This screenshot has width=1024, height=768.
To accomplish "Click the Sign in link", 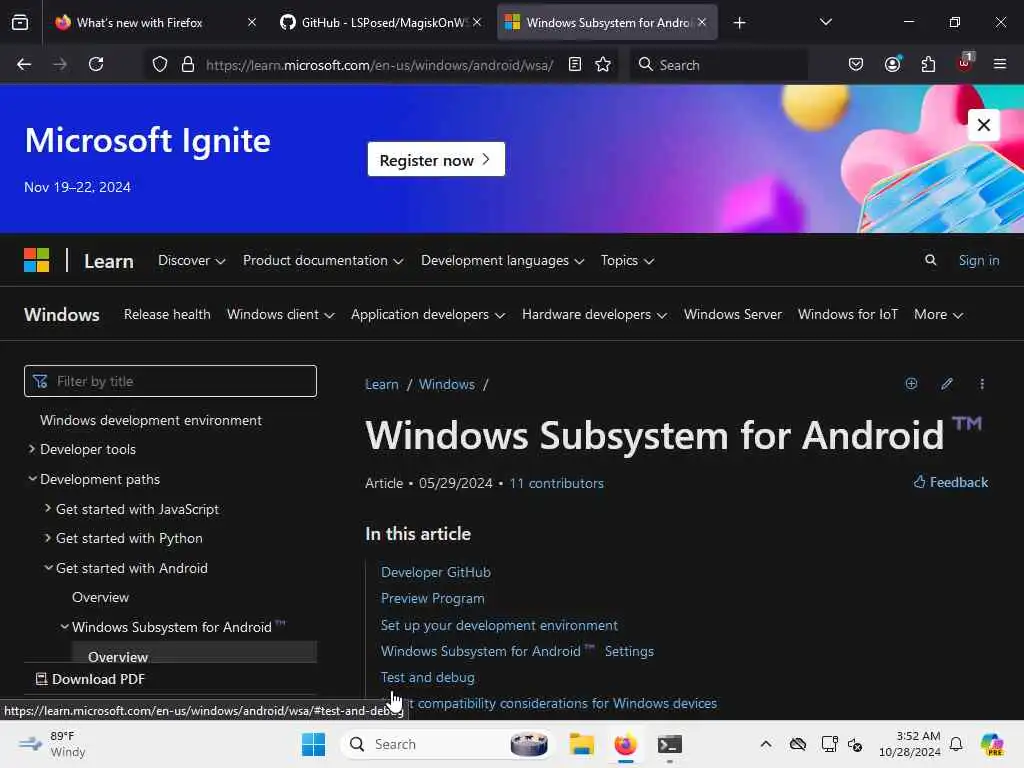I will pos(978,260).
